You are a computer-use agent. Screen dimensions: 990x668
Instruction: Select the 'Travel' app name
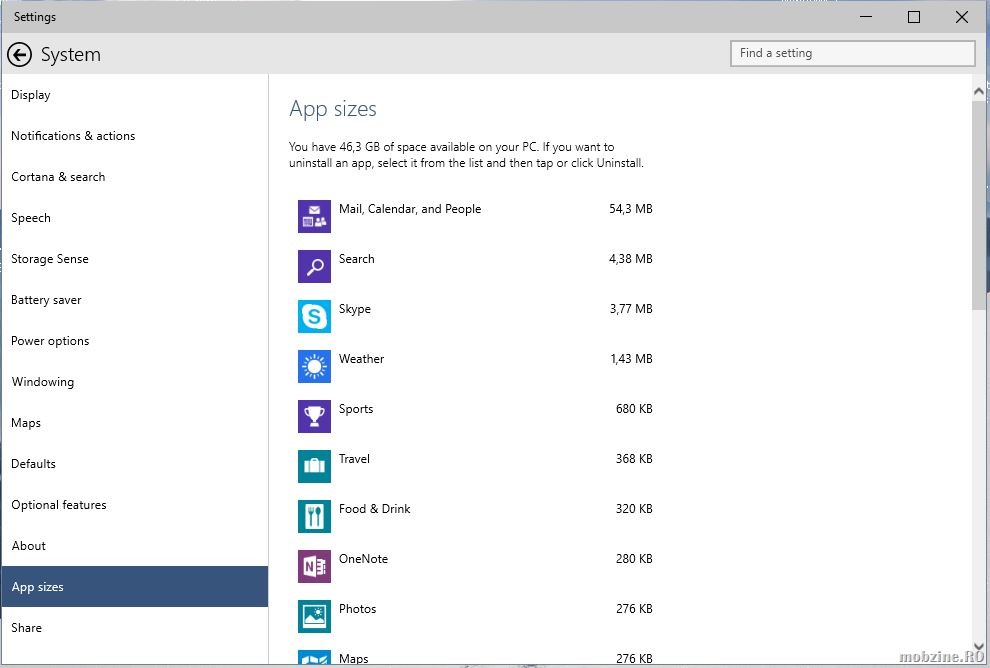[354, 459]
